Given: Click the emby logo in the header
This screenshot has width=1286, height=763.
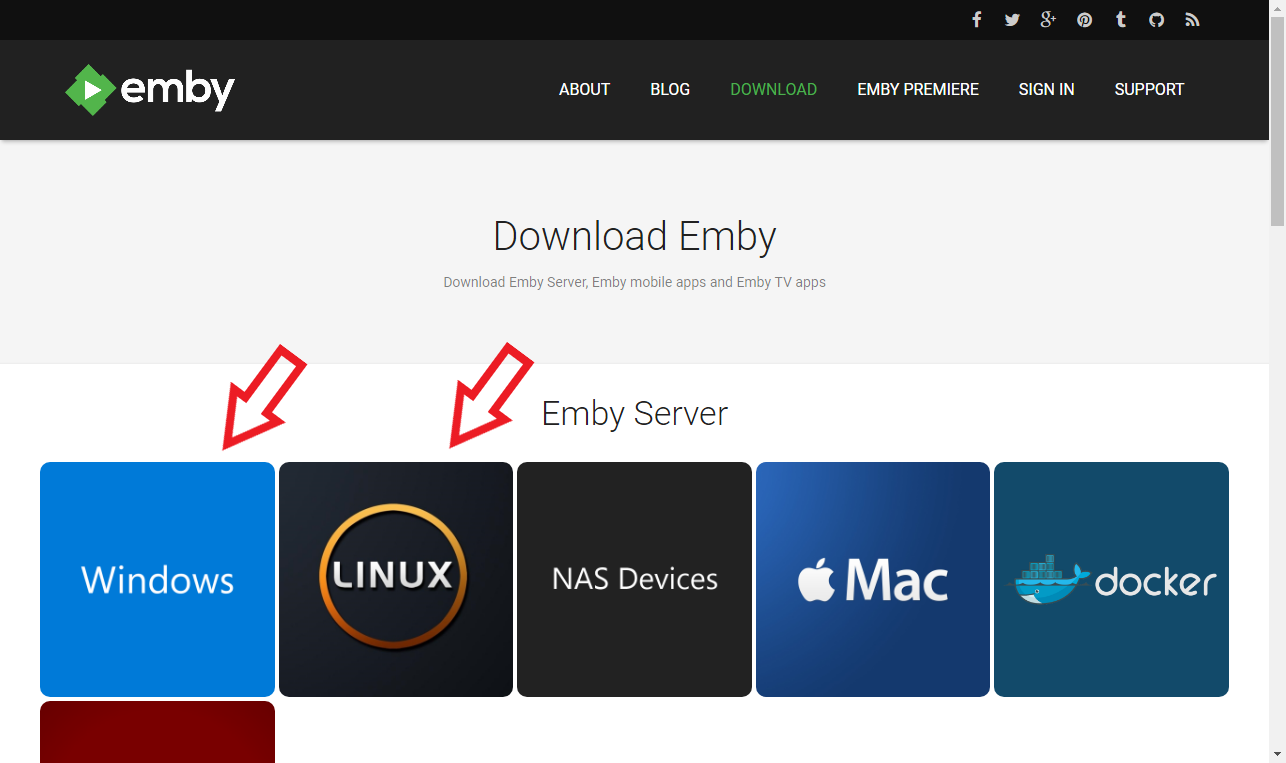Looking at the screenshot, I should [150, 90].
